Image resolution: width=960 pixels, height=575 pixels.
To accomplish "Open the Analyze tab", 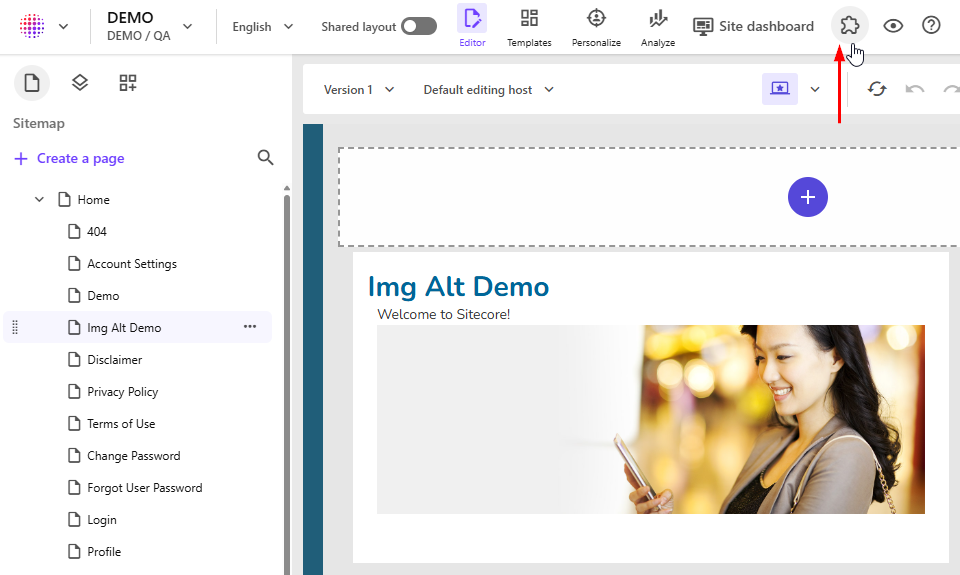I will click(658, 26).
